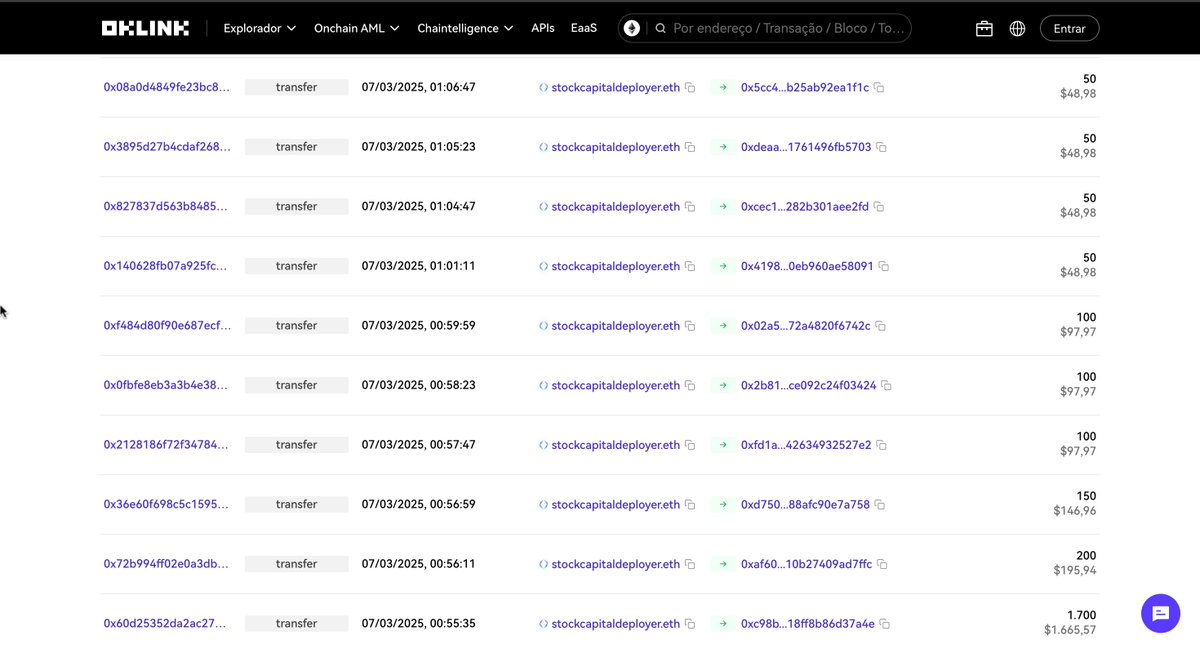Copy sender address in 01:01:11 row

point(690,267)
